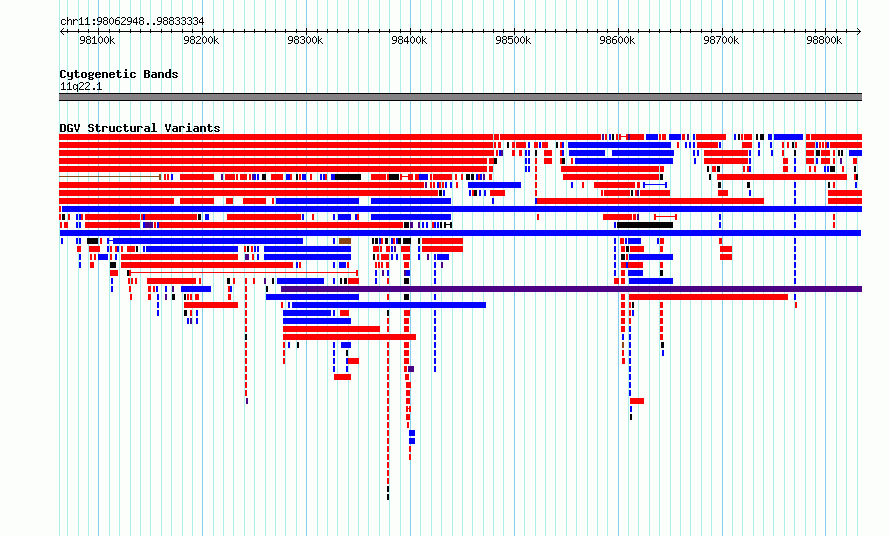Click the 98300k ruler tick label

pyautogui.click(x=305, y=40)
